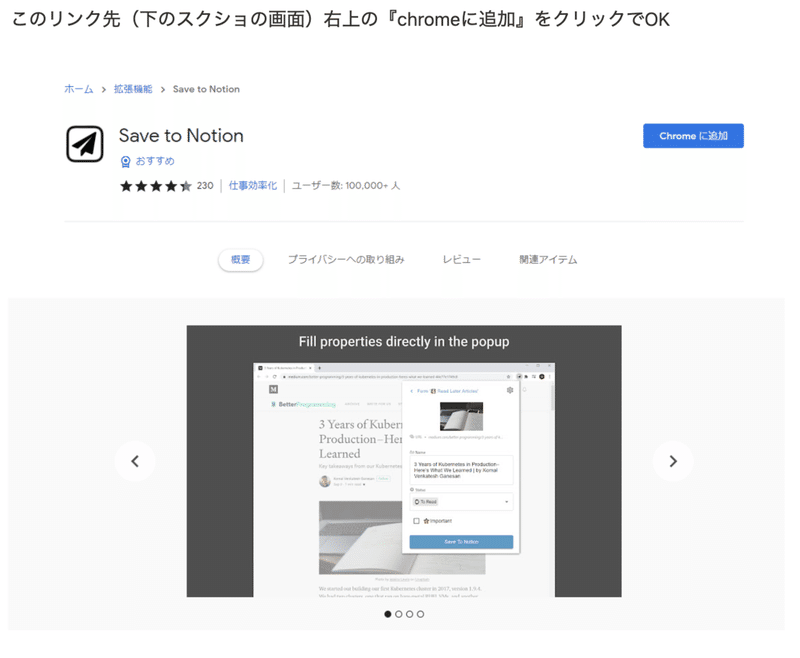This screenshot has width=800, height=658.
Task: Switch to the 関連アイテム tab
Action: pyautogui.click(x=548, y=260)
